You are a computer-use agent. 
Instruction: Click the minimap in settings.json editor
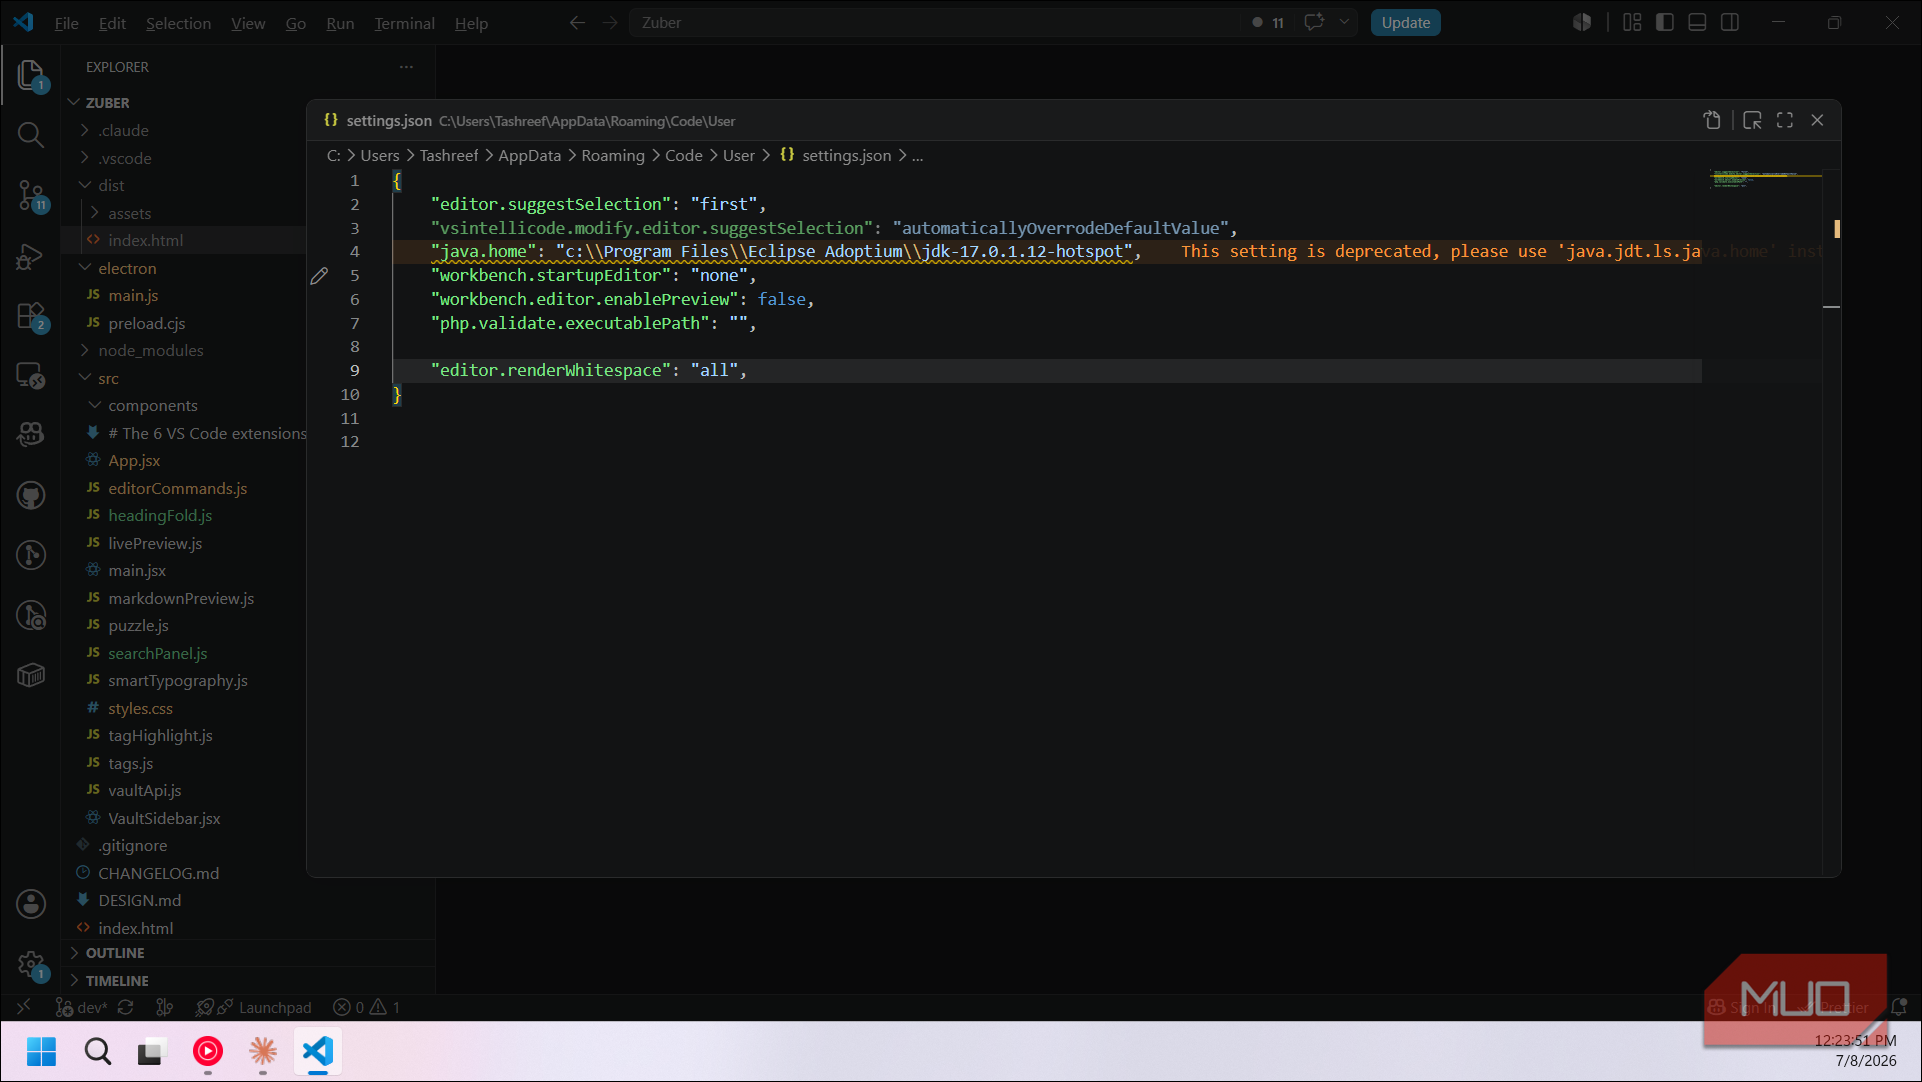(1764, 179)
